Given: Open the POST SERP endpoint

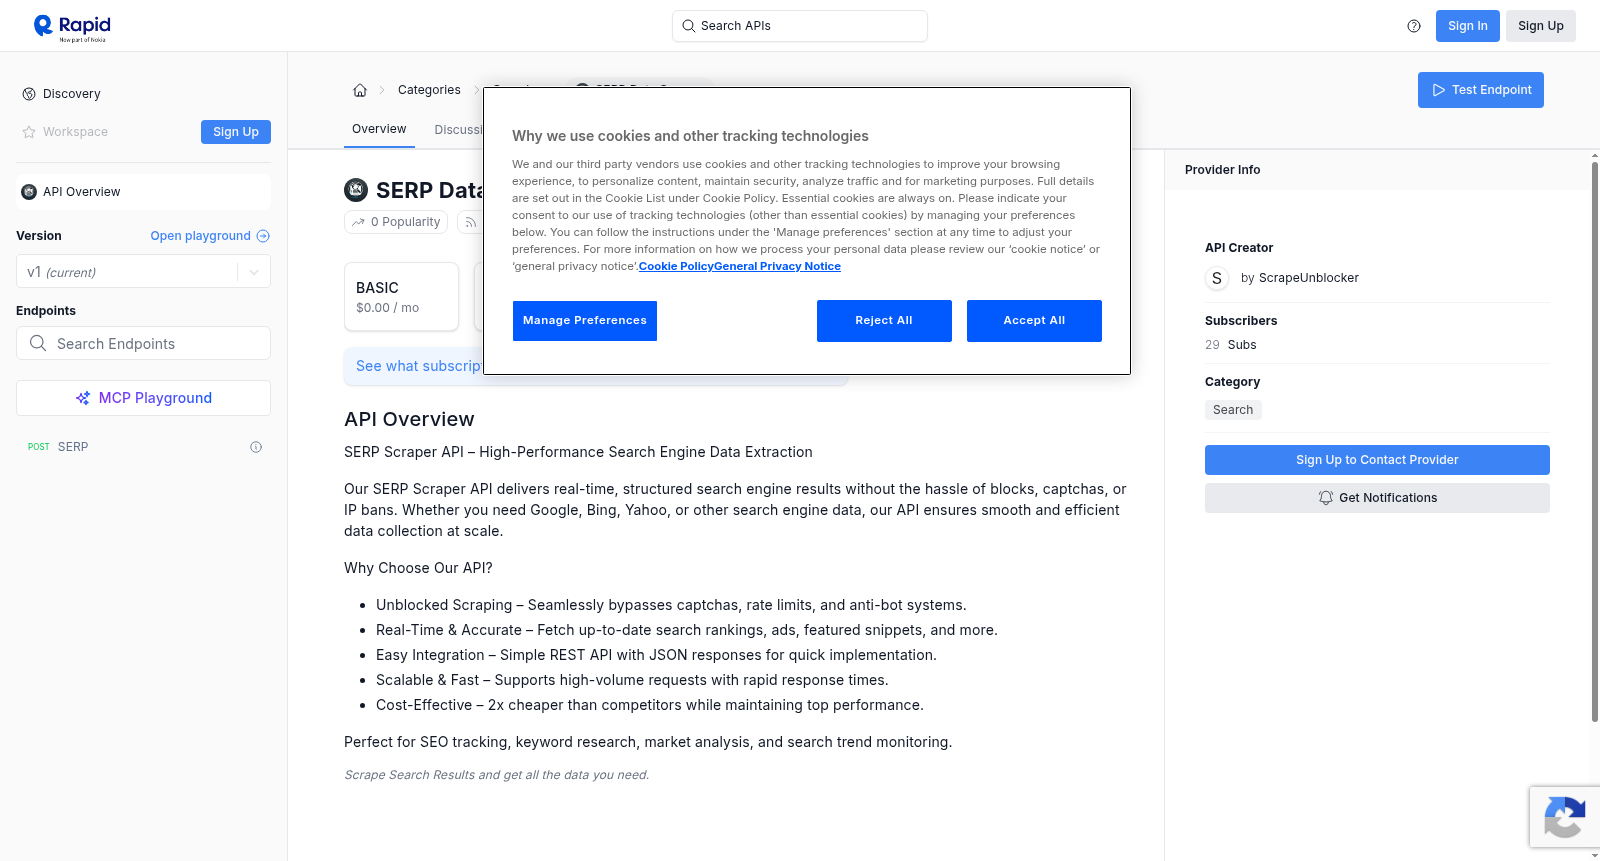Looking at the screenshot, I should click(143, 447).
